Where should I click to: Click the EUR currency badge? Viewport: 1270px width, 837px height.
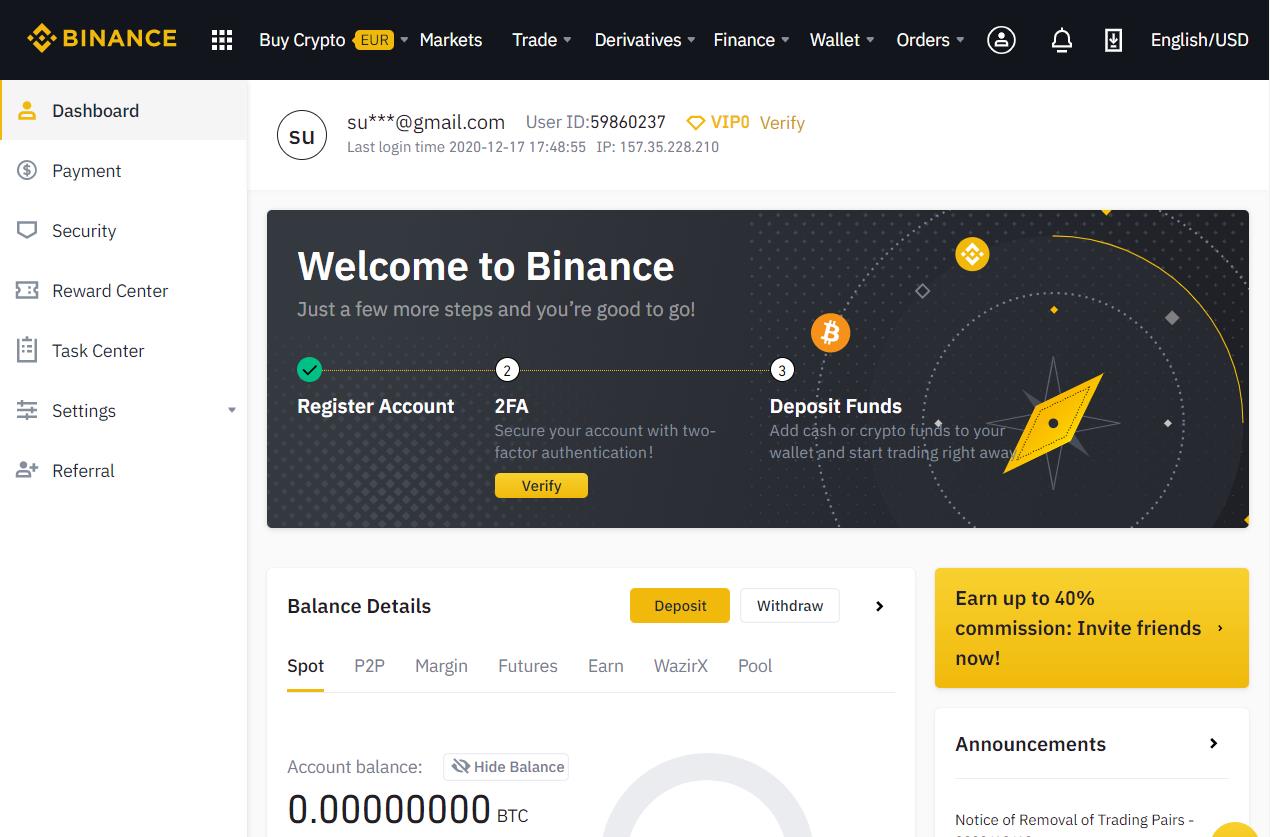click(x=375, y=40)
